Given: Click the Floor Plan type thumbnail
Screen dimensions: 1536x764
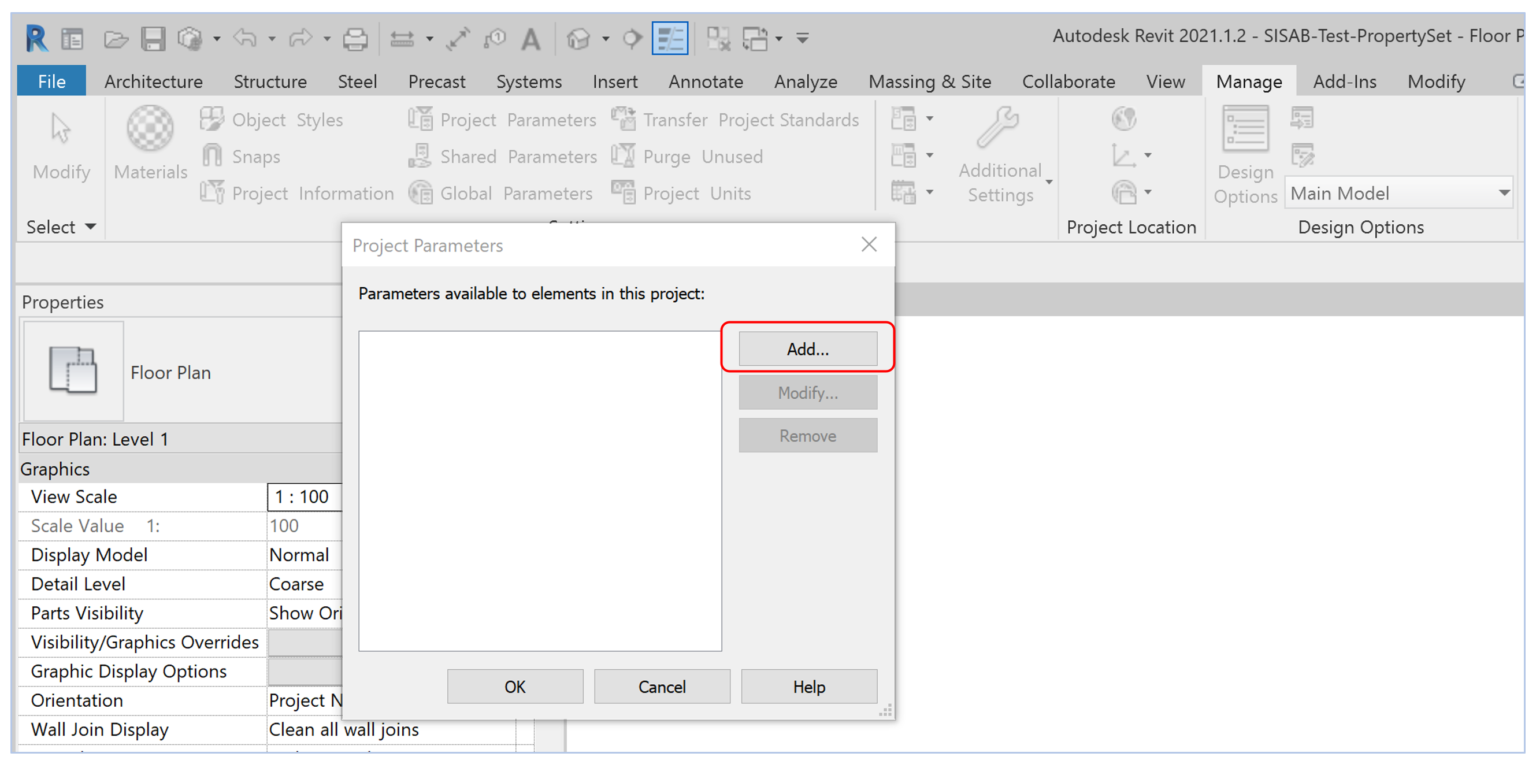Looking at the screenshot, I should click(x=73, y=371).
